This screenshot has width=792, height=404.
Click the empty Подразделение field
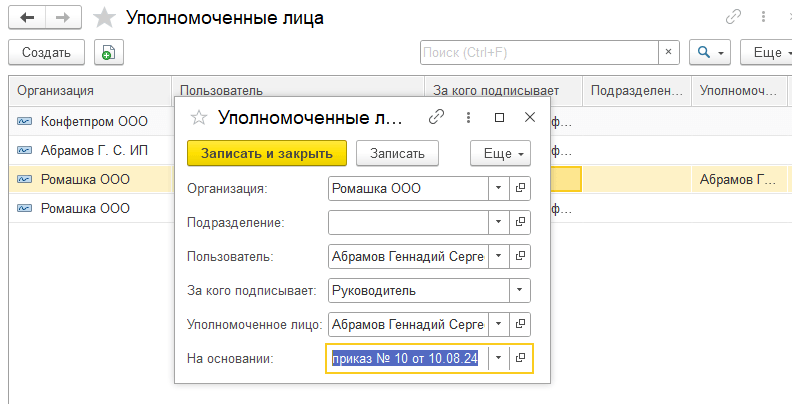point(408,222)
